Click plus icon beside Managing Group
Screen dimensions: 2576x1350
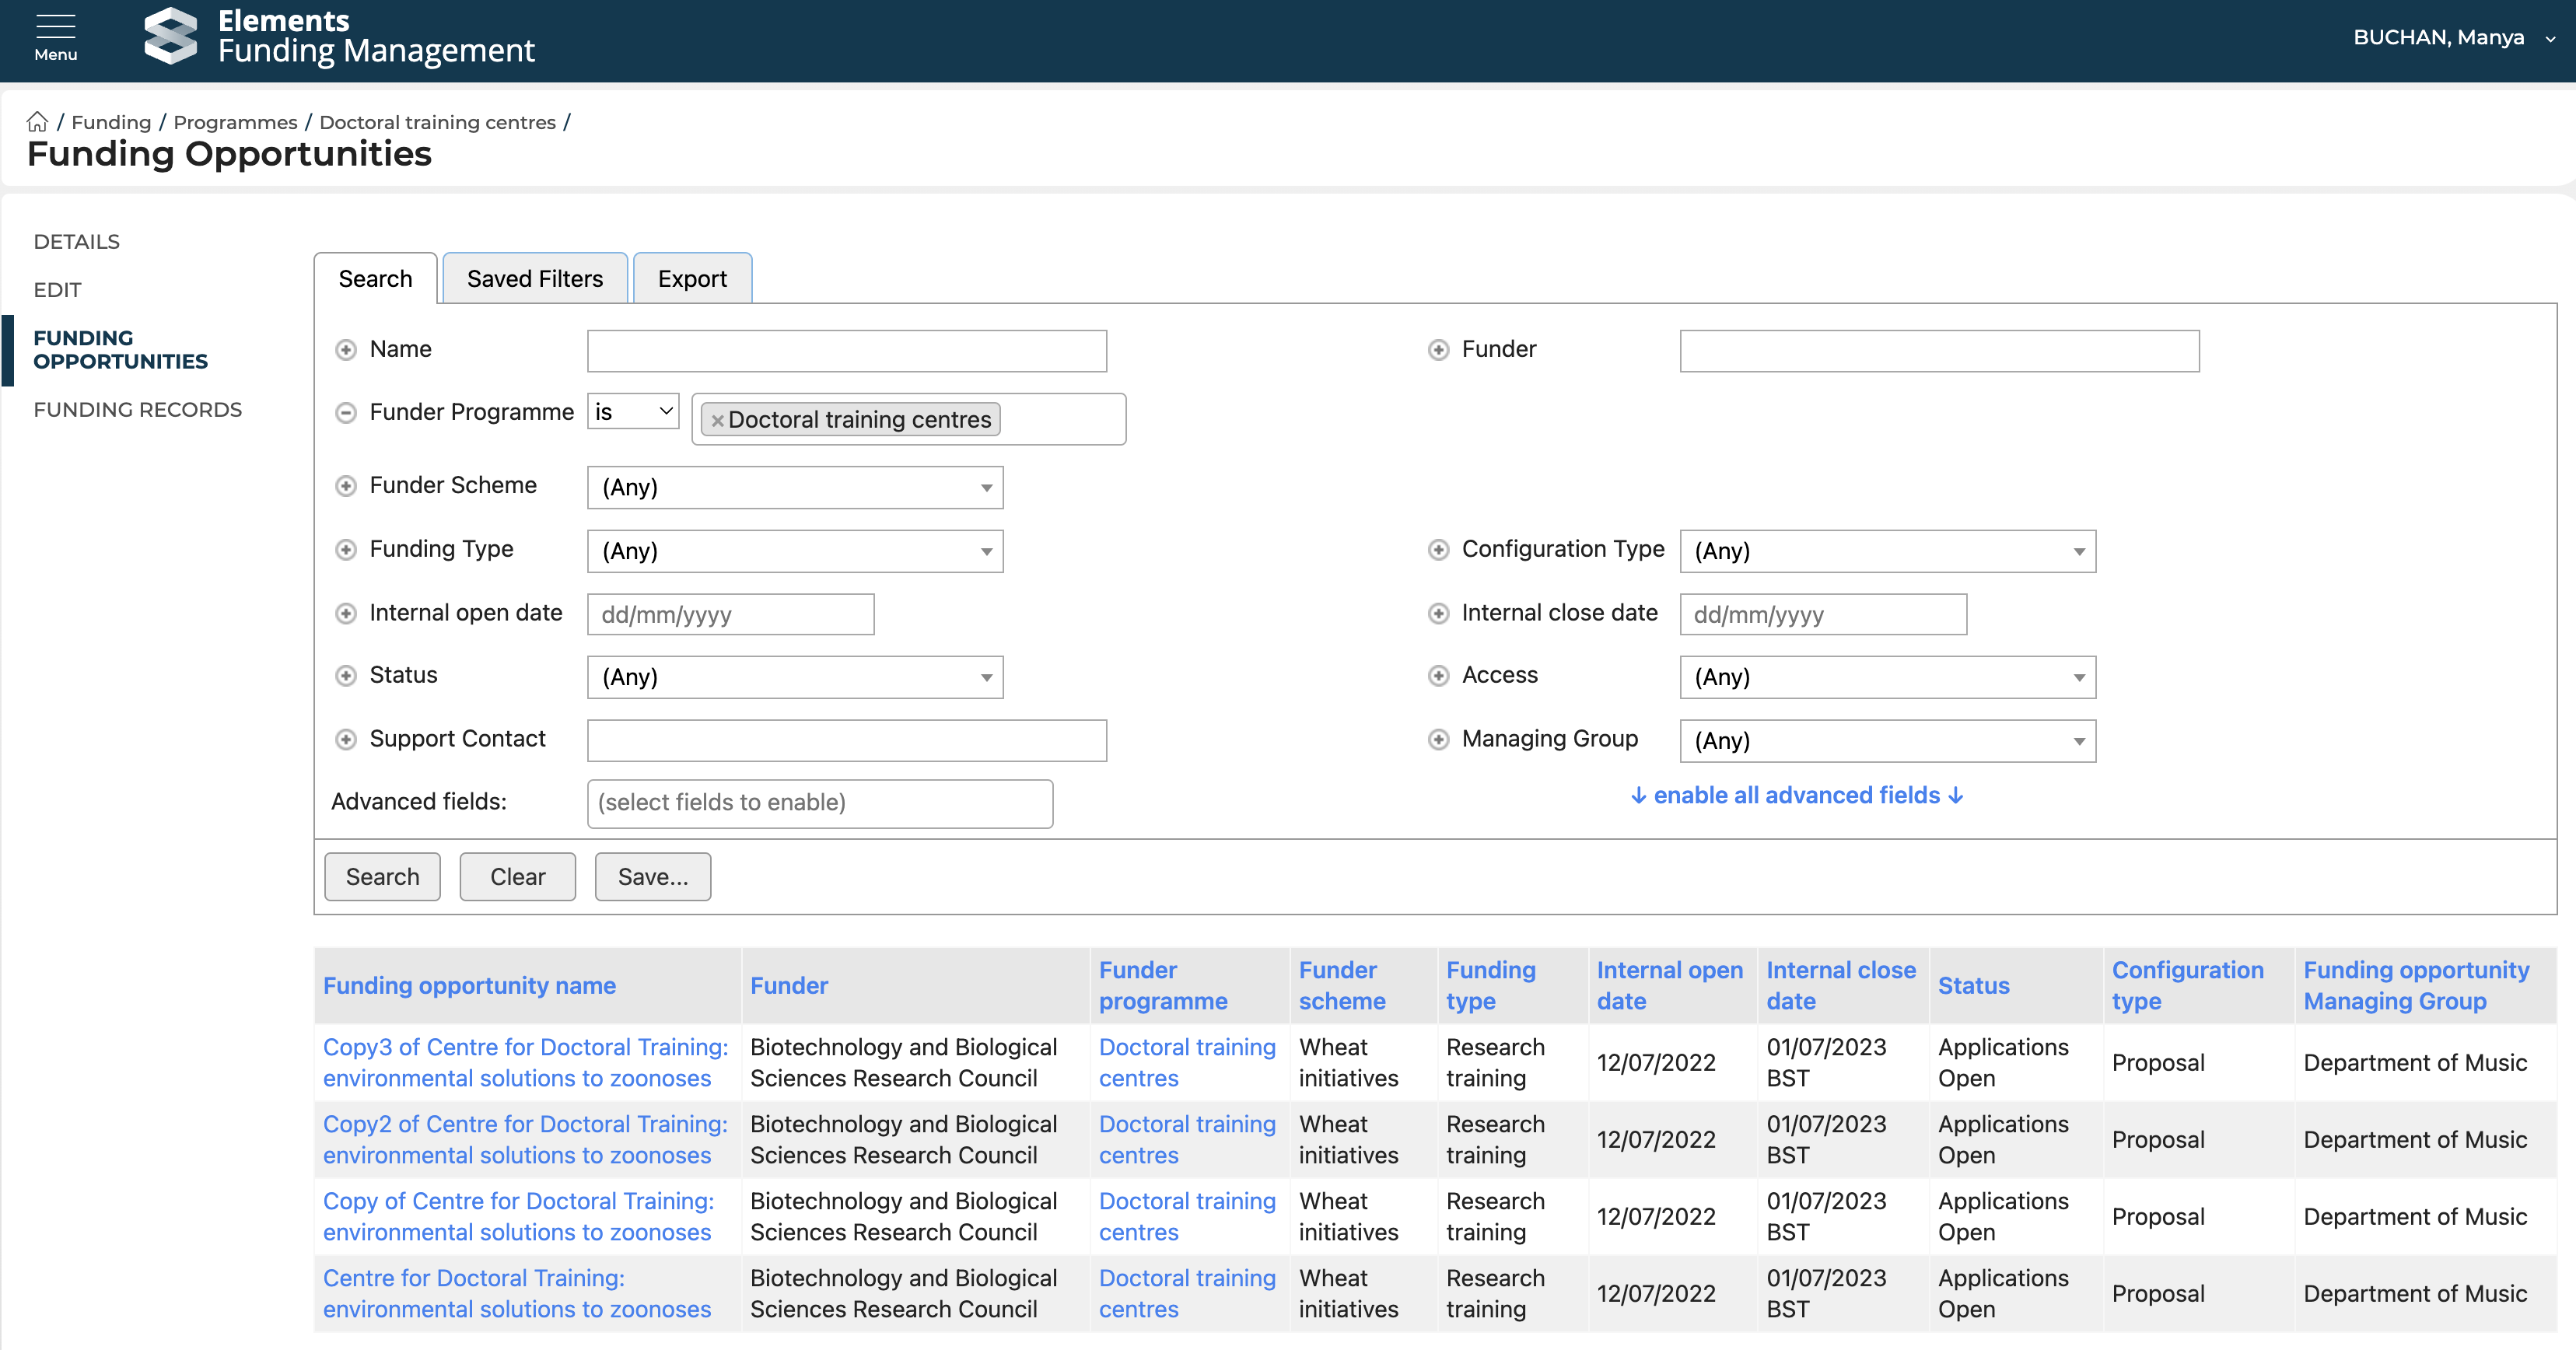point(1438,740)
